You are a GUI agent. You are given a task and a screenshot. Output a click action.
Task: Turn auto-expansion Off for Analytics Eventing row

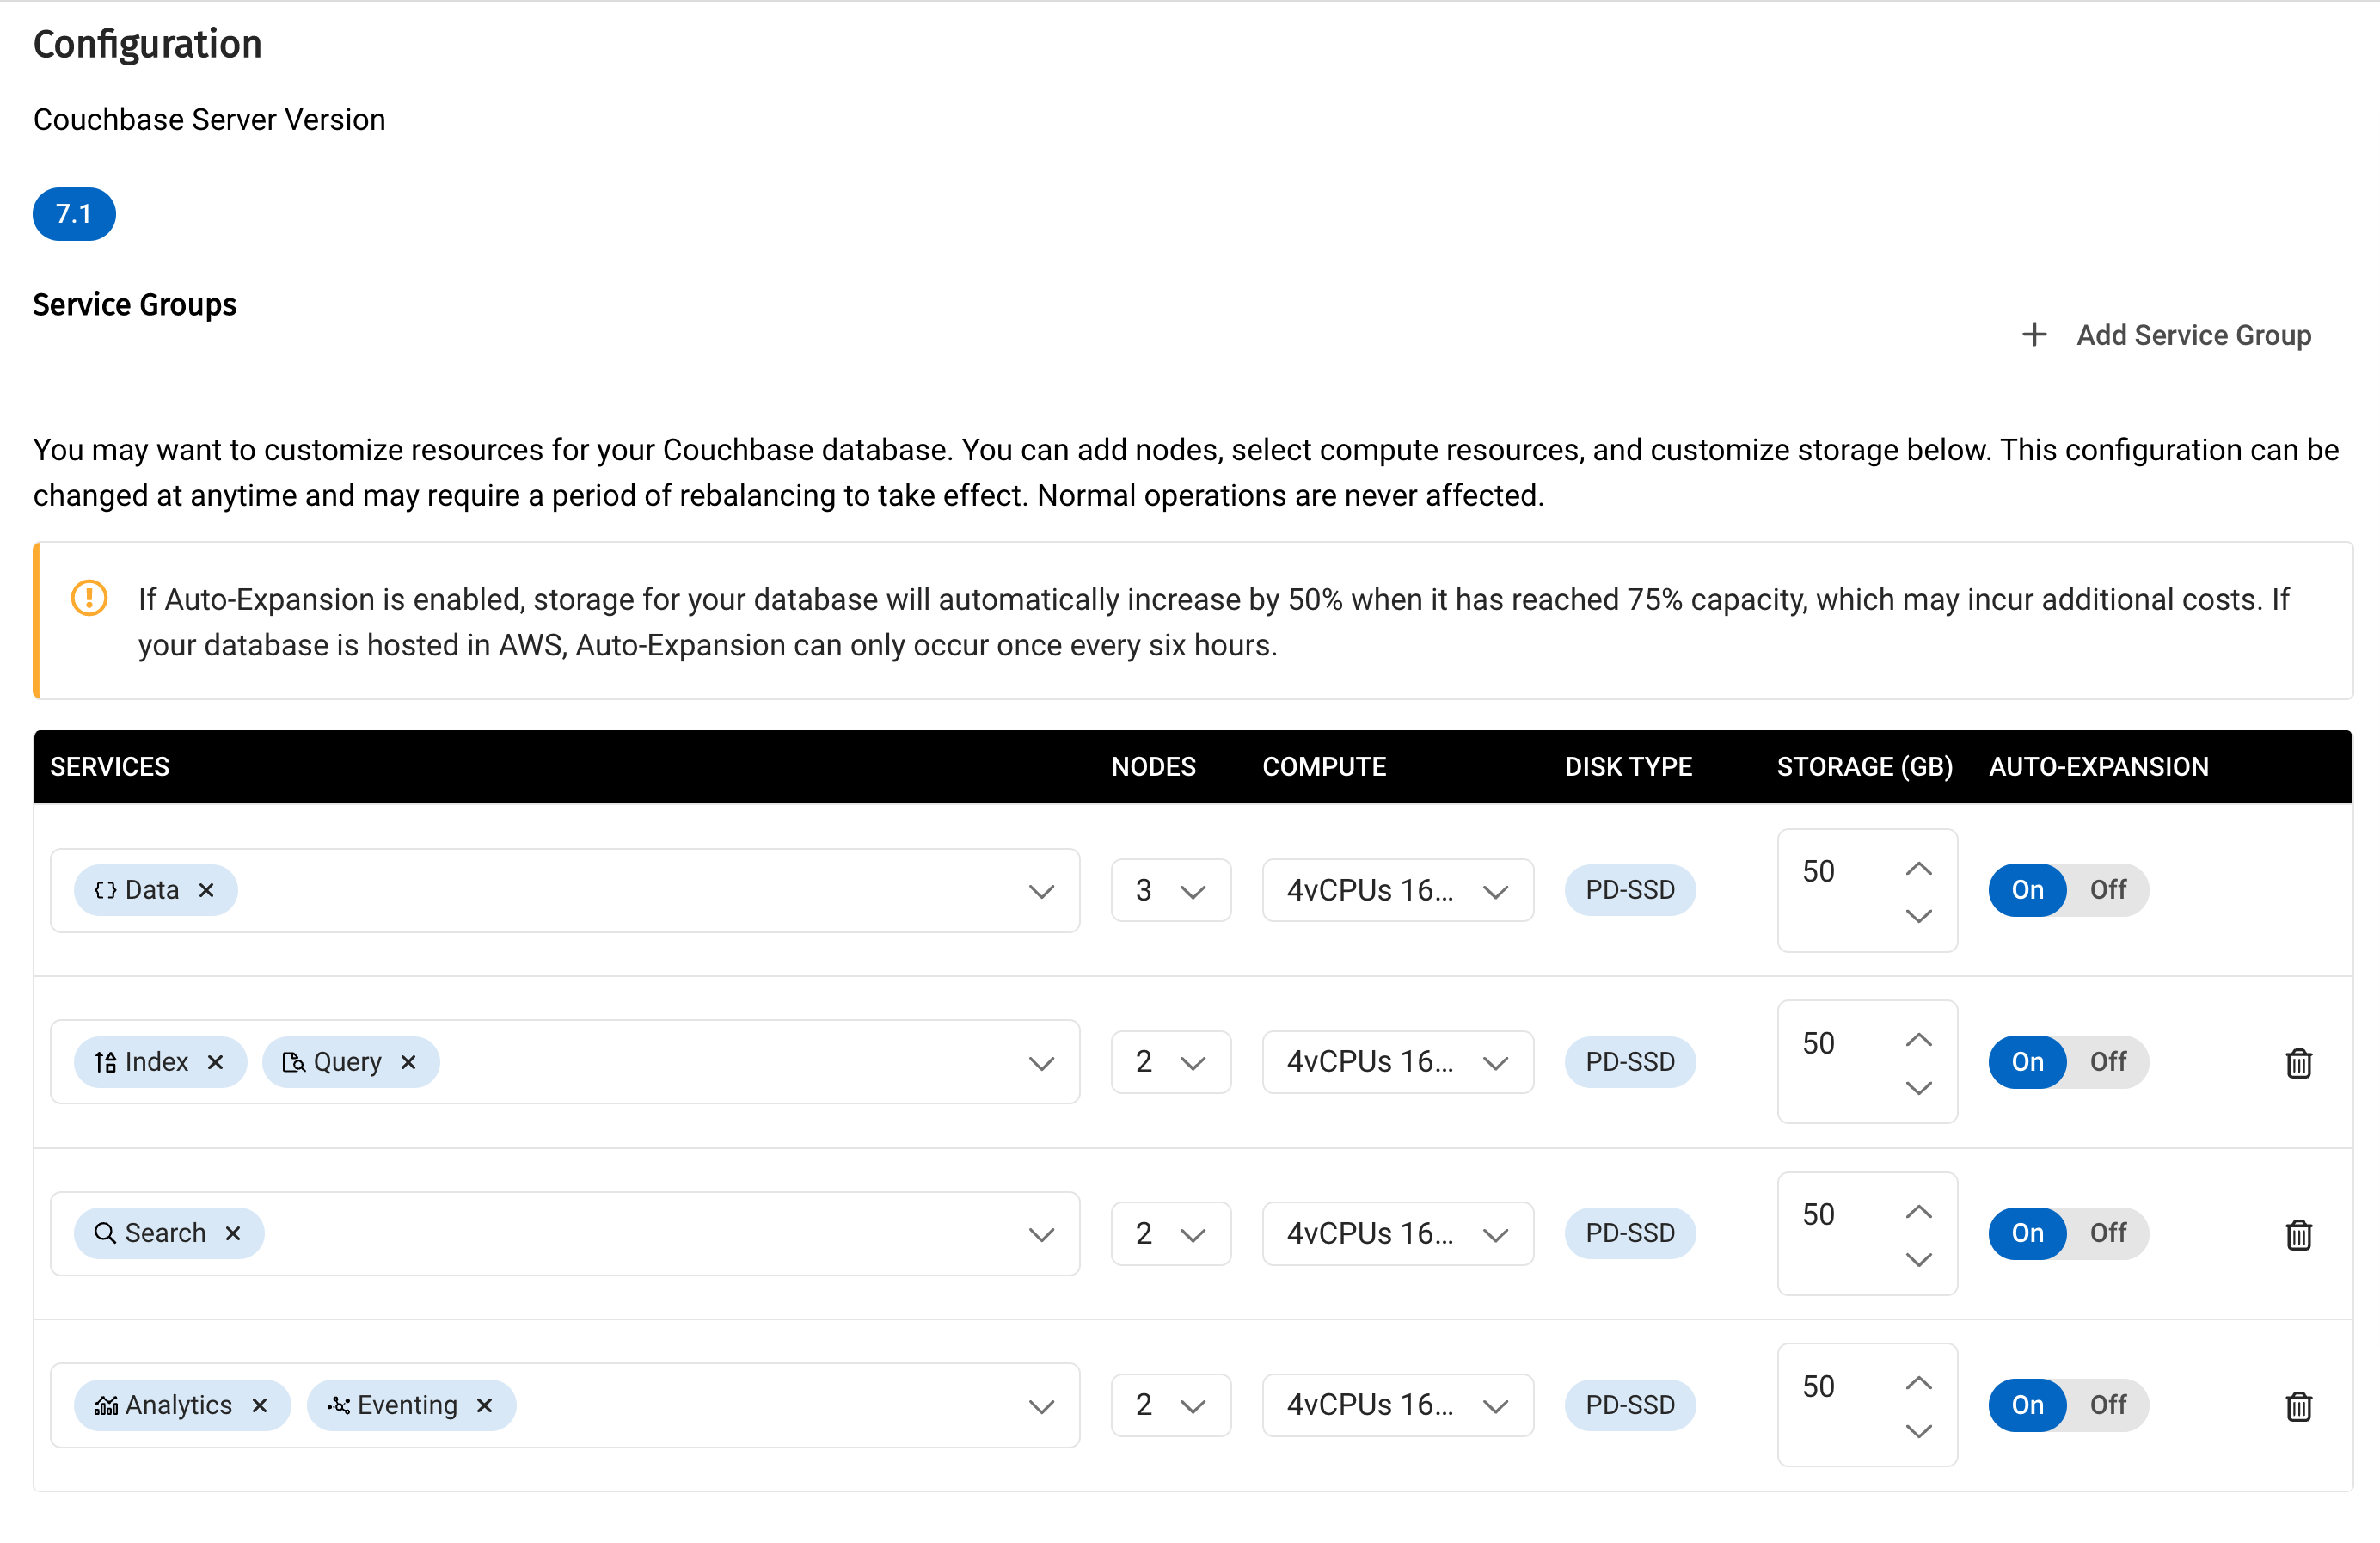pyautogui.click(x=2108, y=1405)
